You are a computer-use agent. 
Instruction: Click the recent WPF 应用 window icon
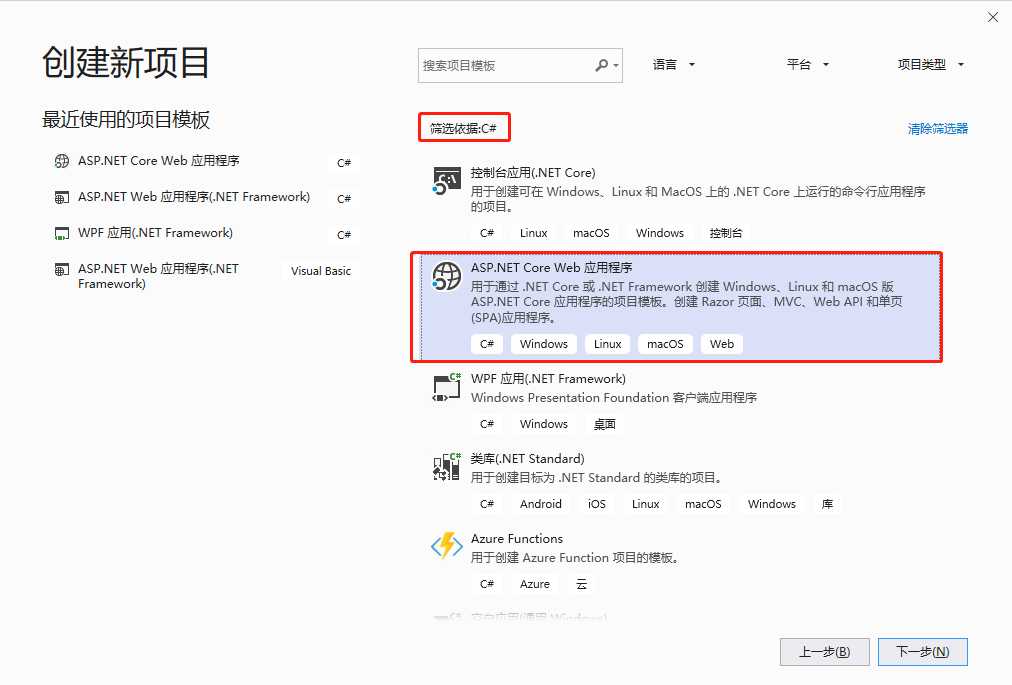62,234
